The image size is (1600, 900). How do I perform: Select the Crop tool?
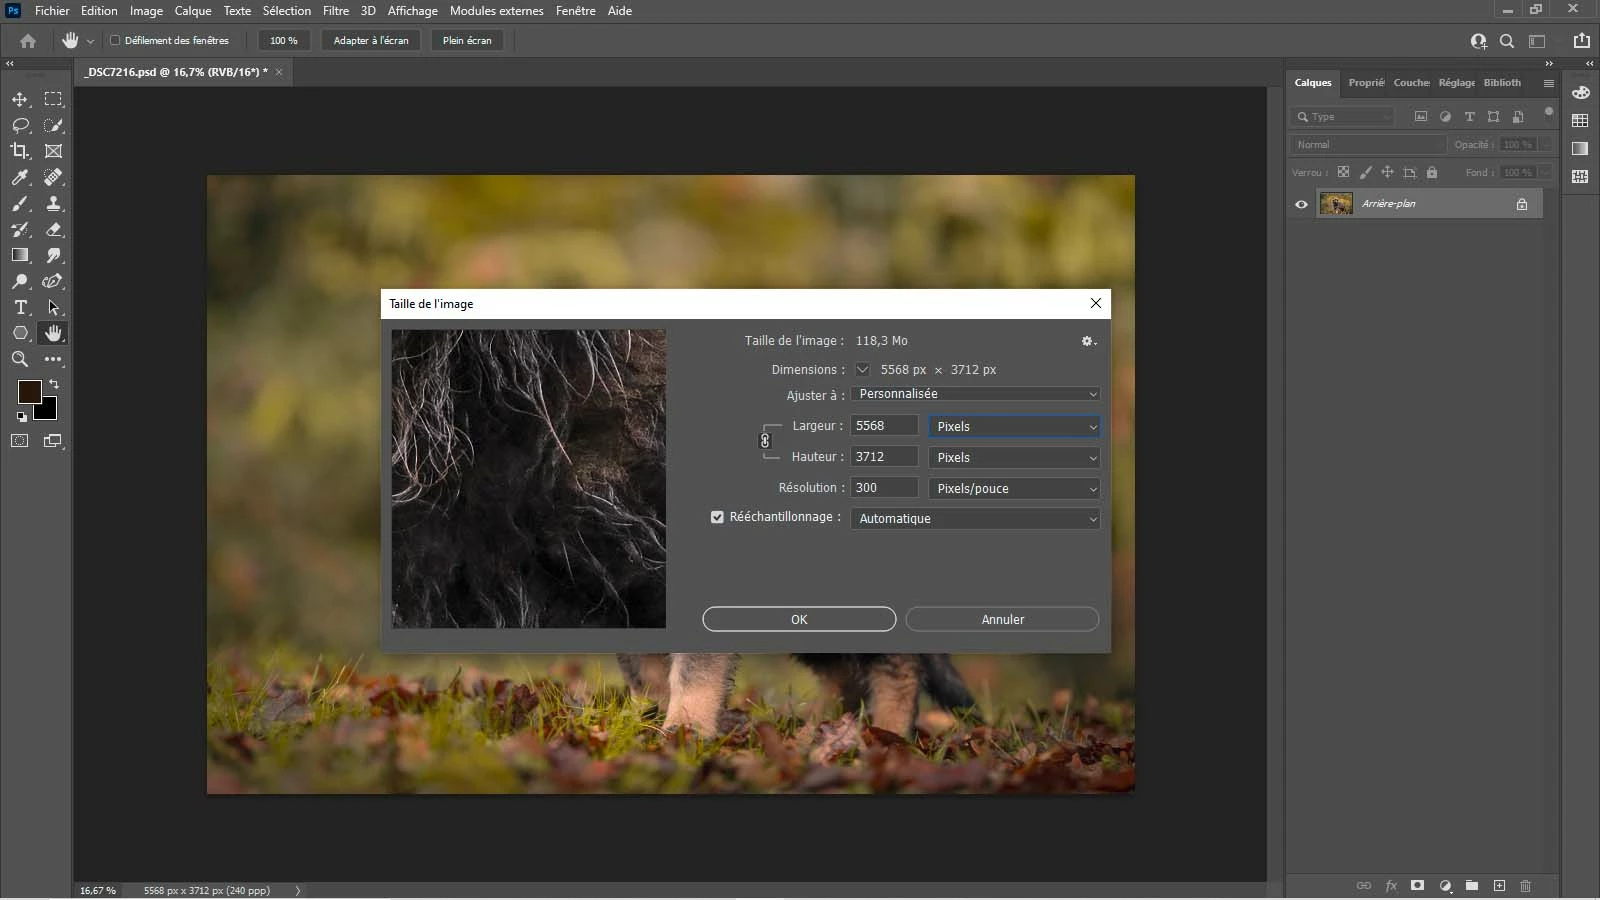click(x=20, y=151)
